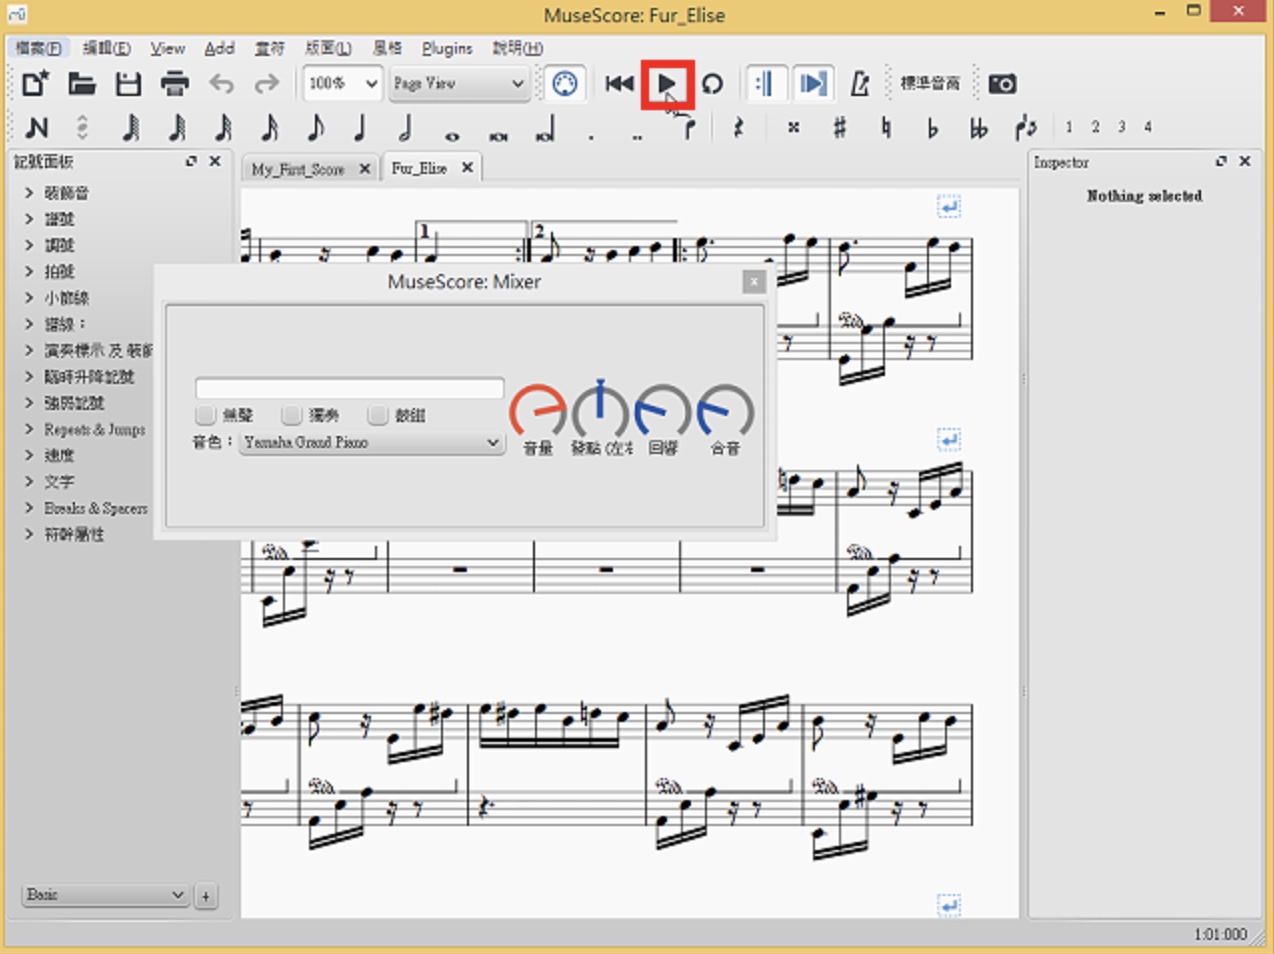Undo the last action
Image resolution: width=1274 pixels, height=954 pixels.
tap(221, 83)
